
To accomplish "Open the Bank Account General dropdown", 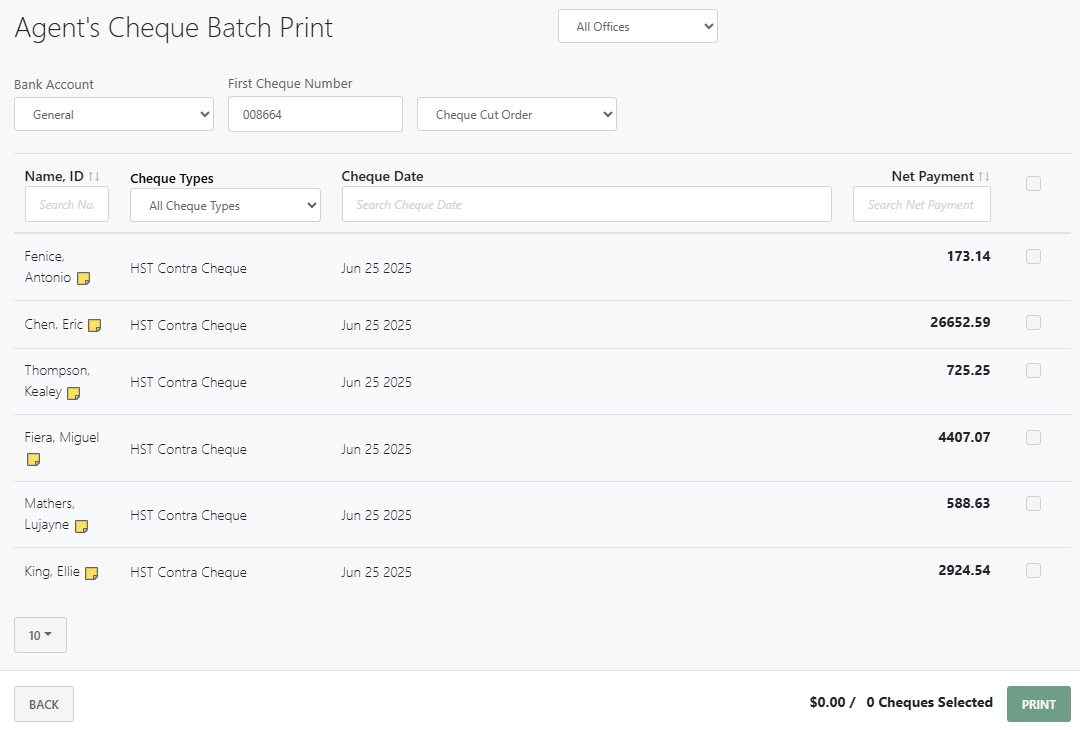I will tap(114, 114).
